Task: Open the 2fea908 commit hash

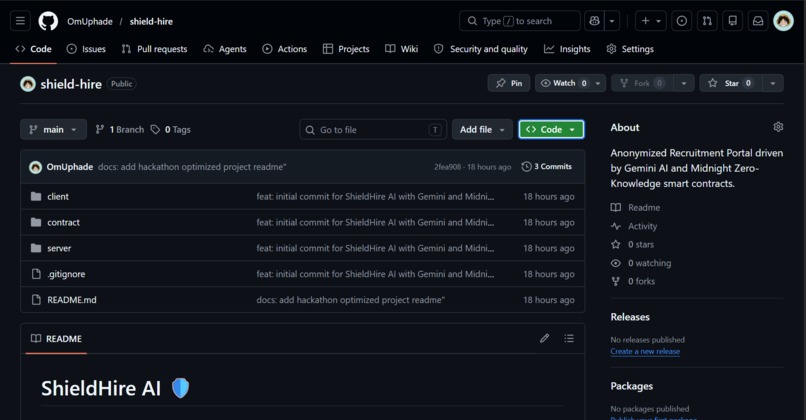Action: pos(447,167)
